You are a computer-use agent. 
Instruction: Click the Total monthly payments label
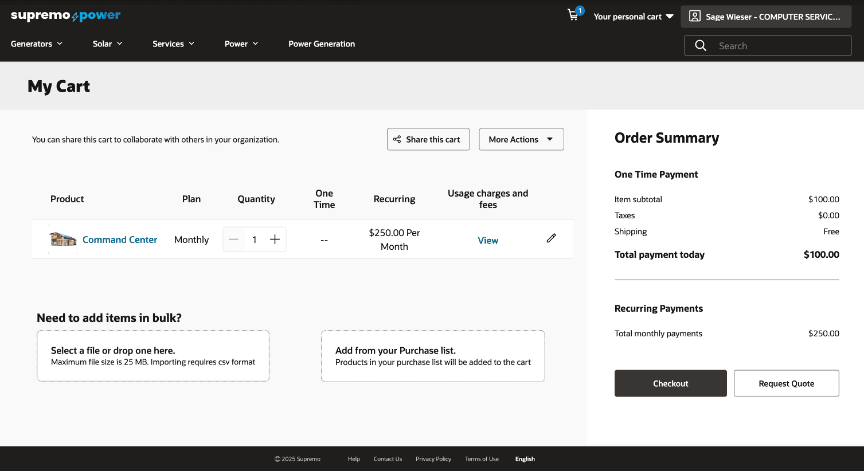pos(658,333)
